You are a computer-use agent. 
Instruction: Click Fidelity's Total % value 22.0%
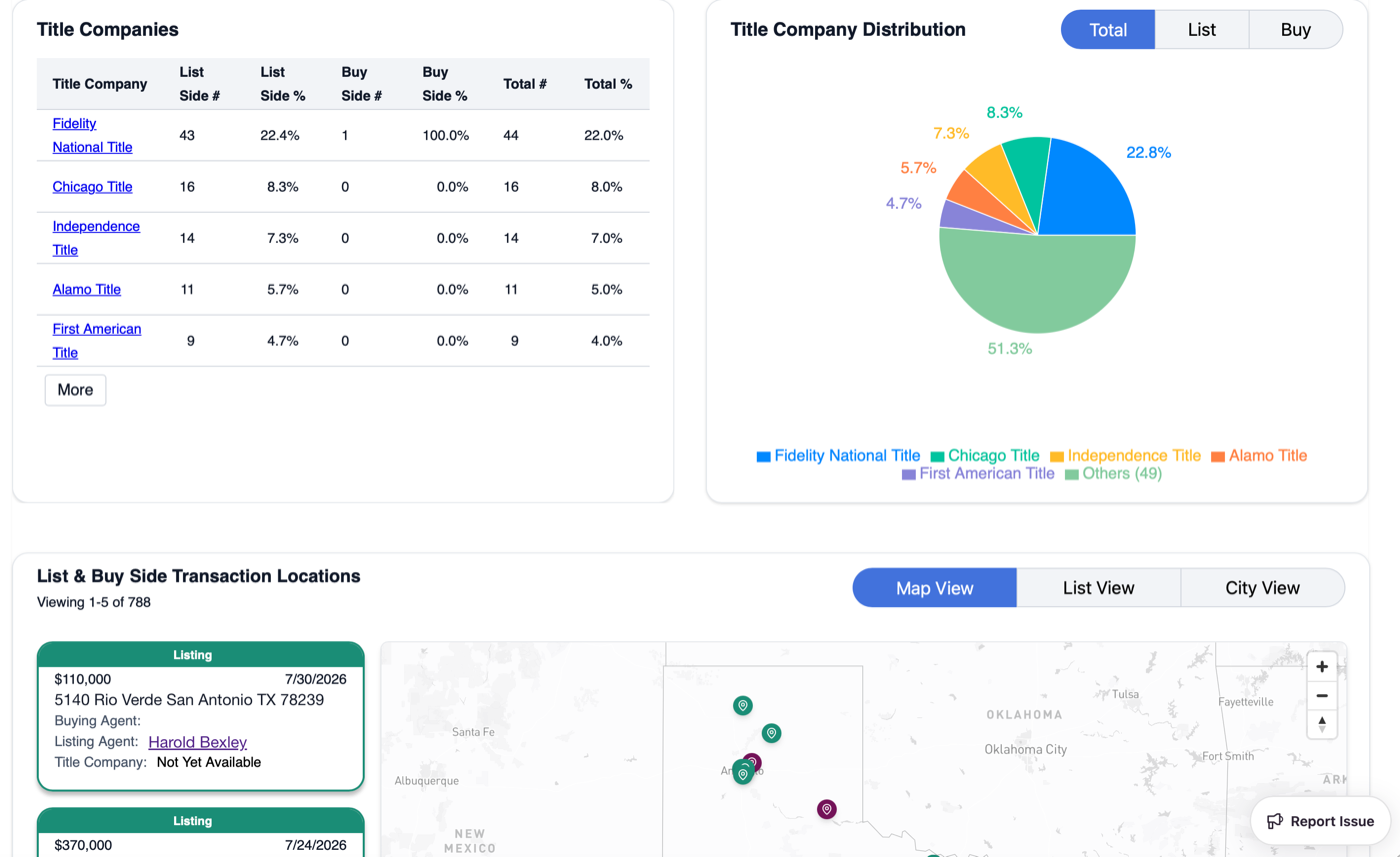coord(604,135)
